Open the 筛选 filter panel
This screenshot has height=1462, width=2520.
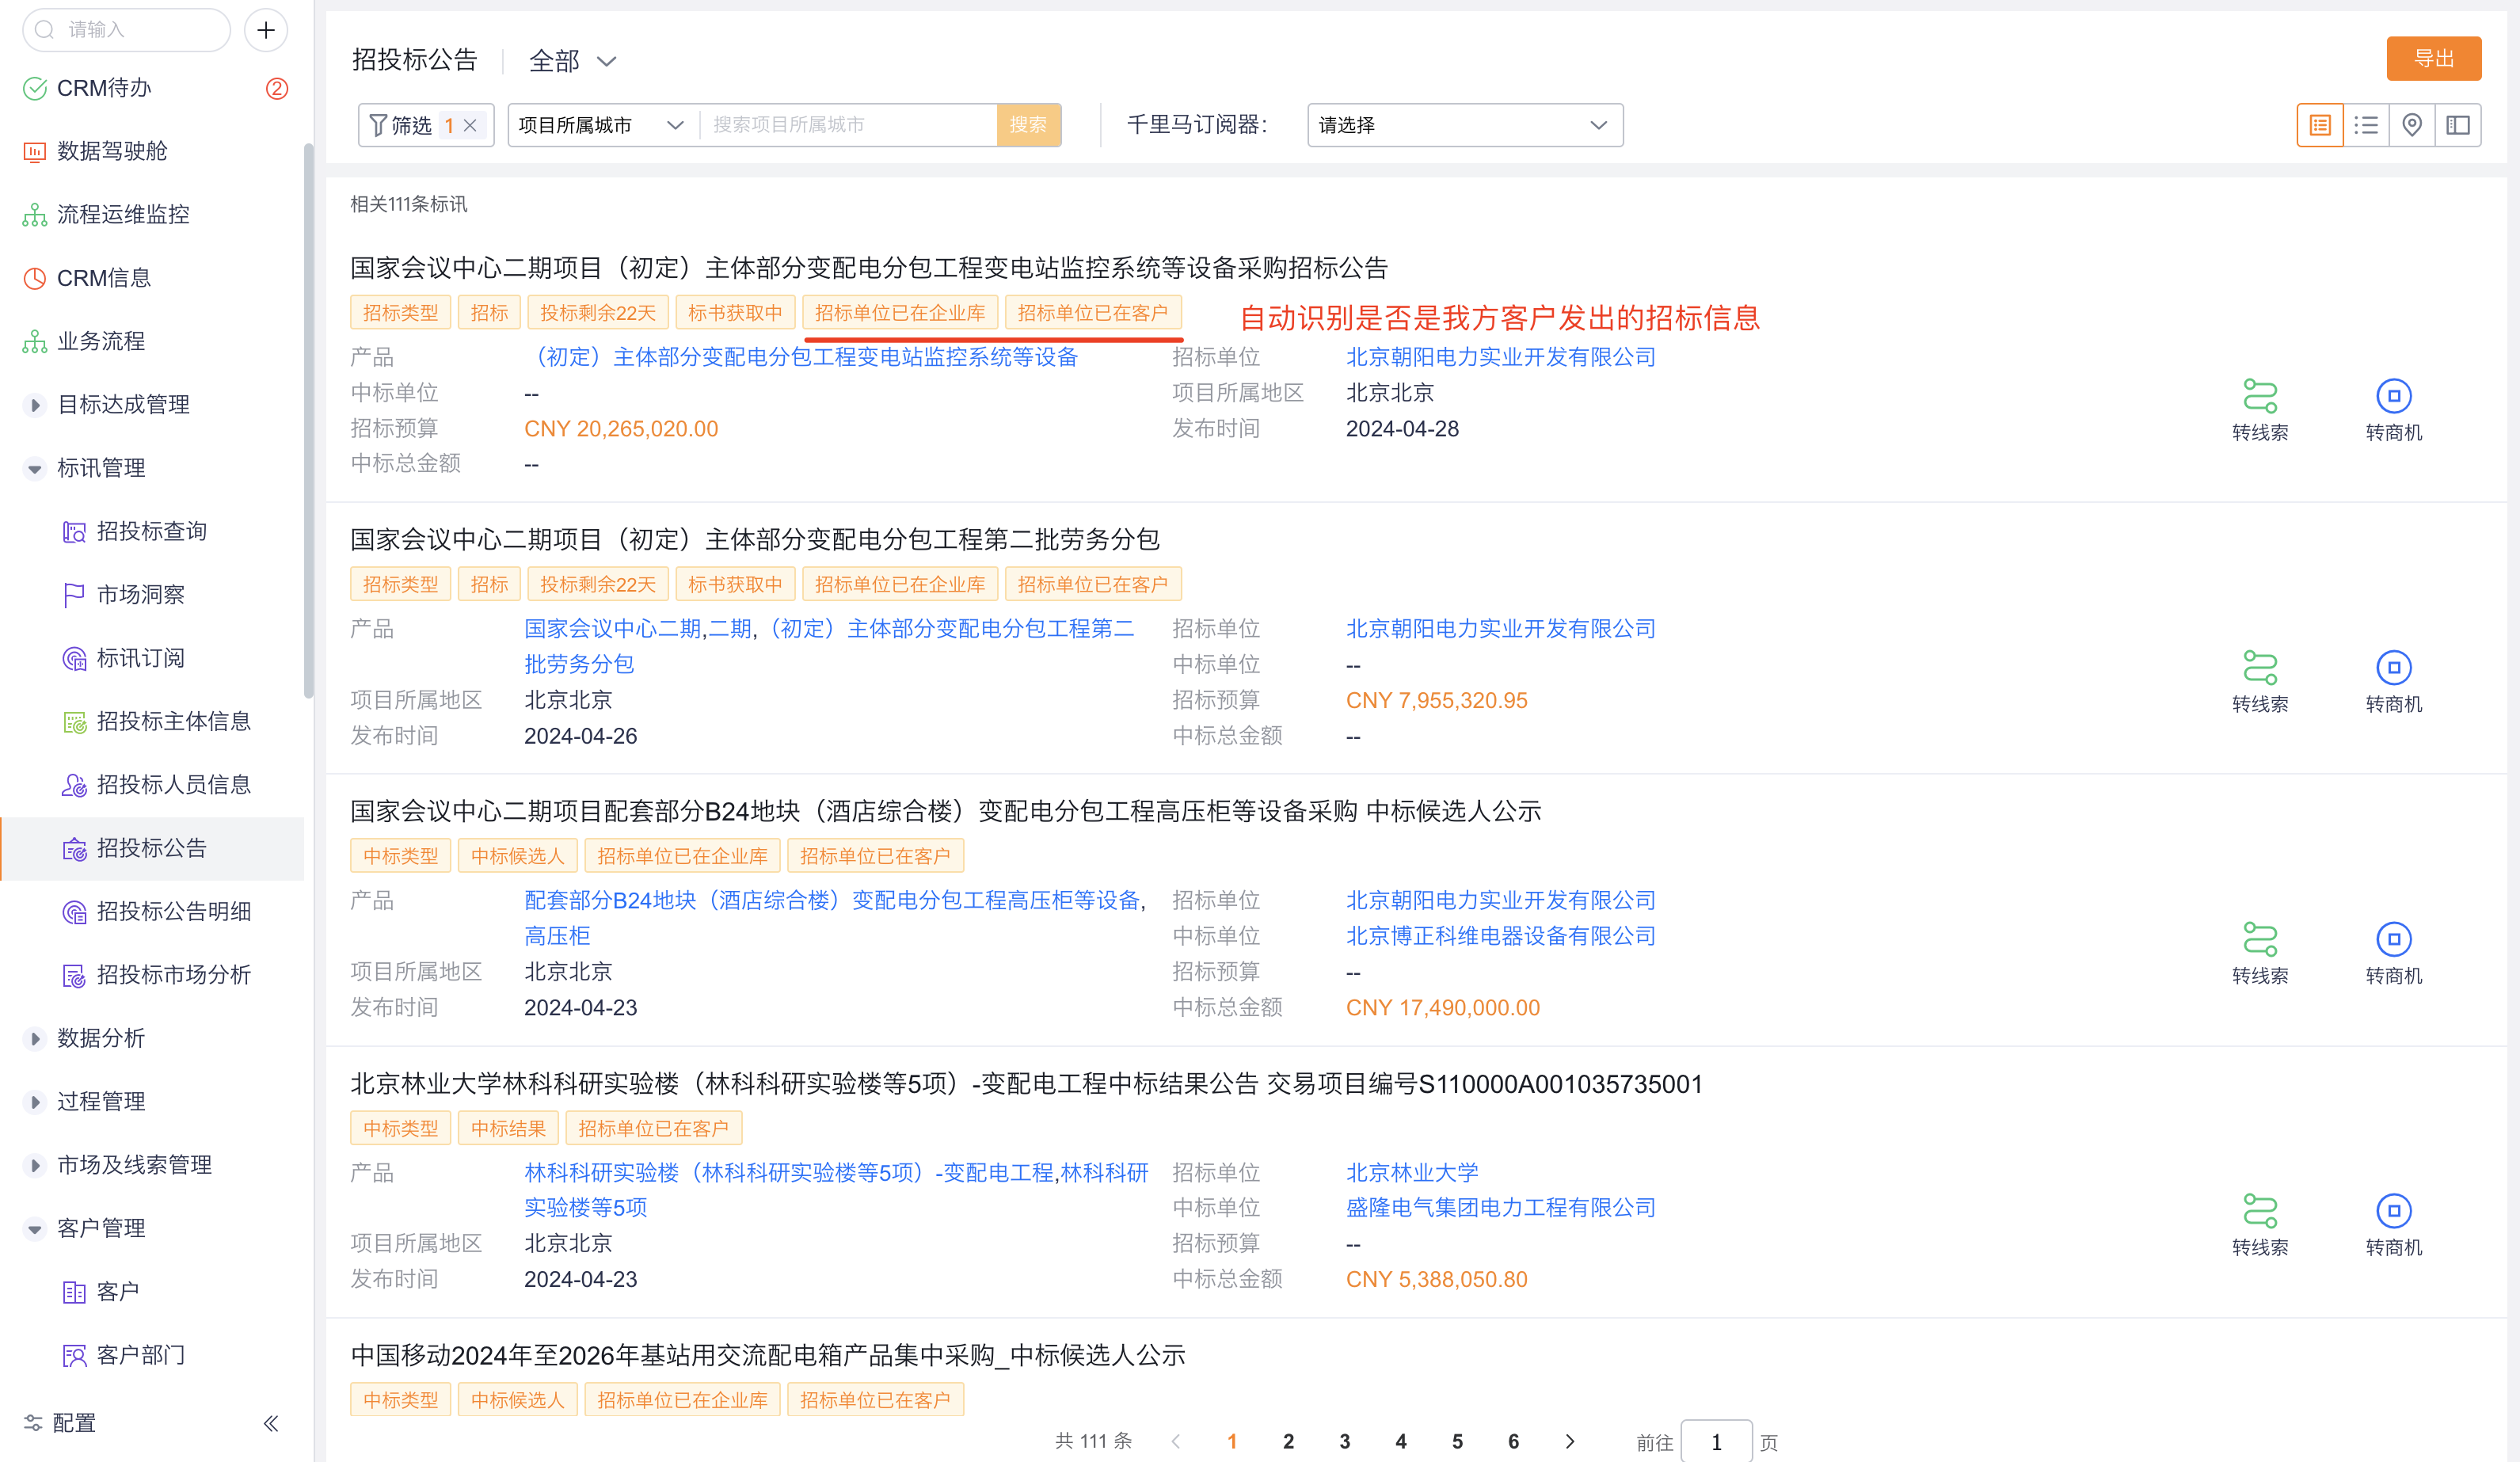402,125
